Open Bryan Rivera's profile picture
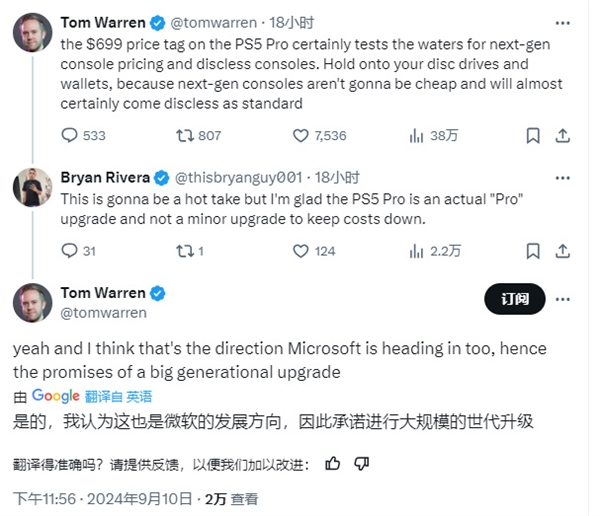This screenshot has width=600, height=516. (32, 186)
